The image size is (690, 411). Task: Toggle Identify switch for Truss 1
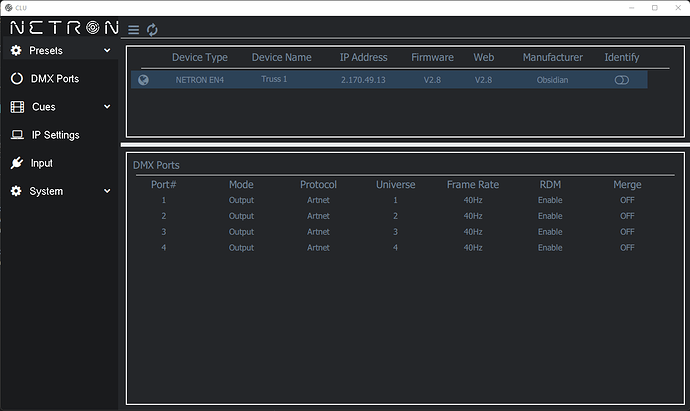point(621,80)
